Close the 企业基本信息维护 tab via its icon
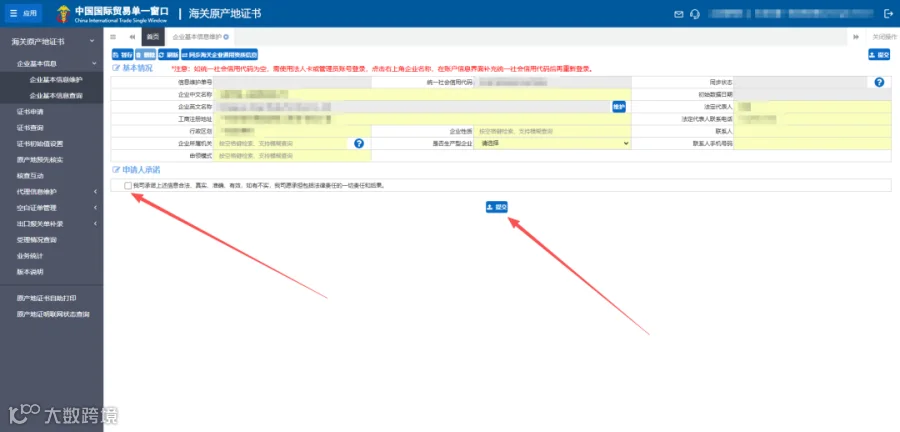Viewport: 900px width, 432px height. (x=226, y=37)
